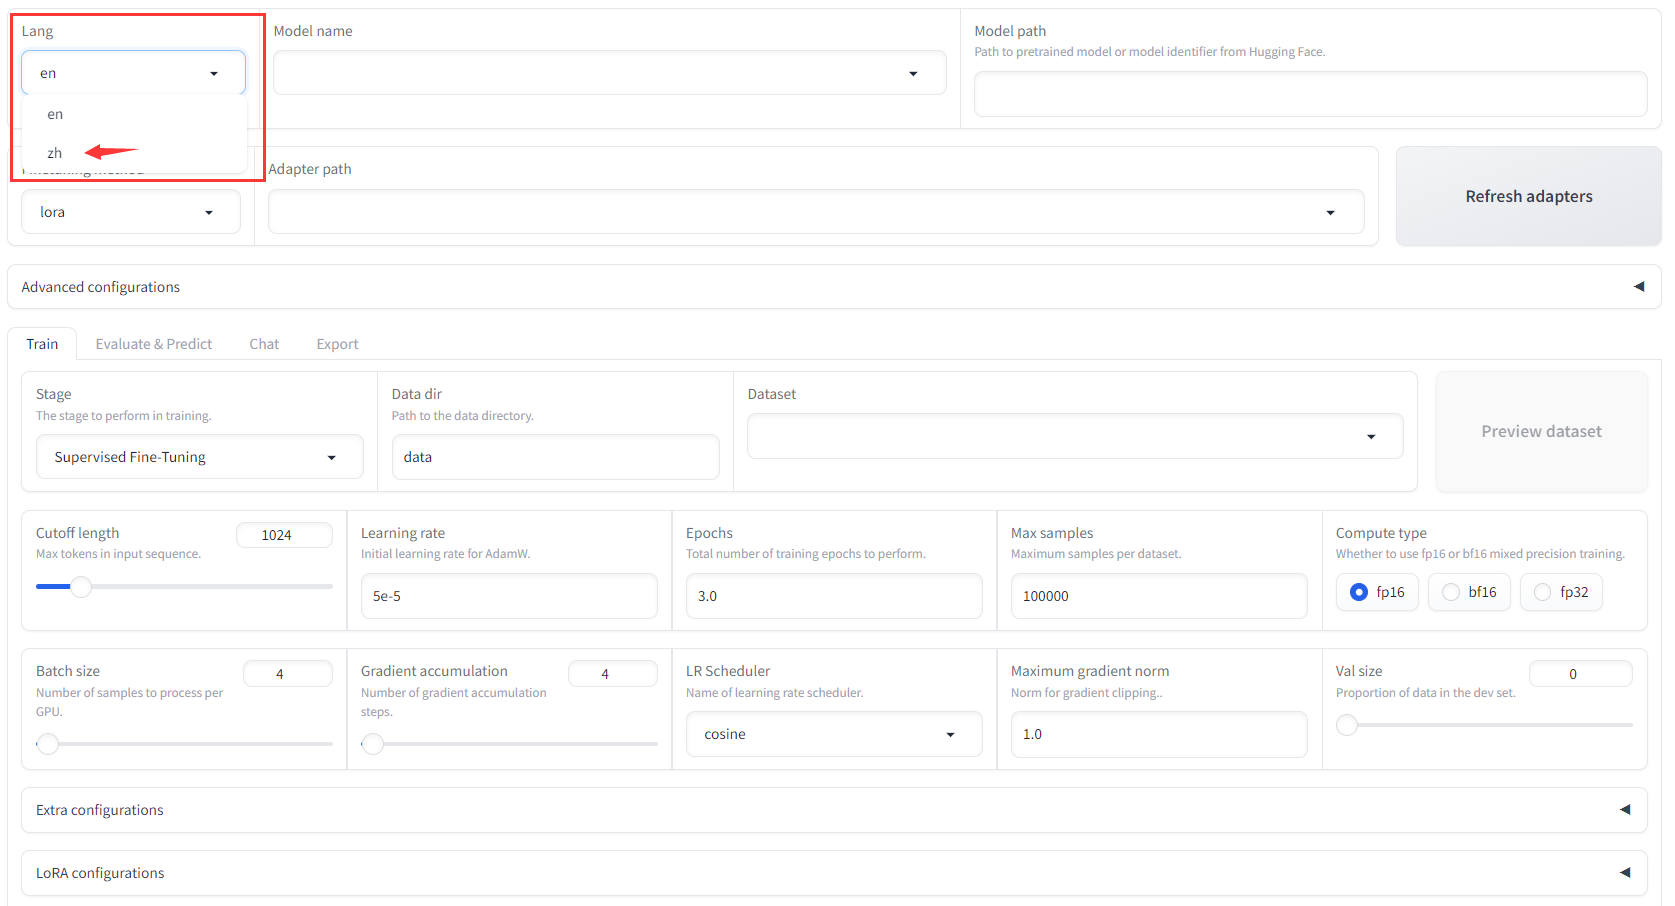Click the Data dir input field
The height and width of the screenshot is (906, 1675).
tap(555, 457)
